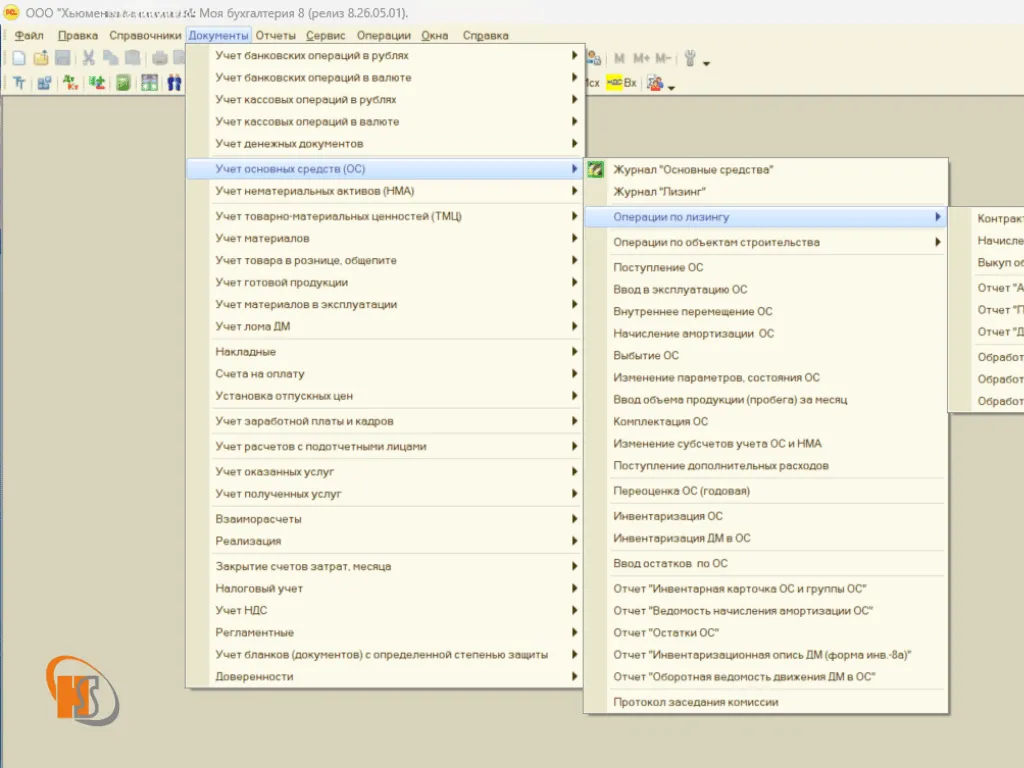Image resolution: width=1024 pixels, height=768 pixels.
Task: Open the Файл menu
Action: pyautogui.click(x=29, y=35)
